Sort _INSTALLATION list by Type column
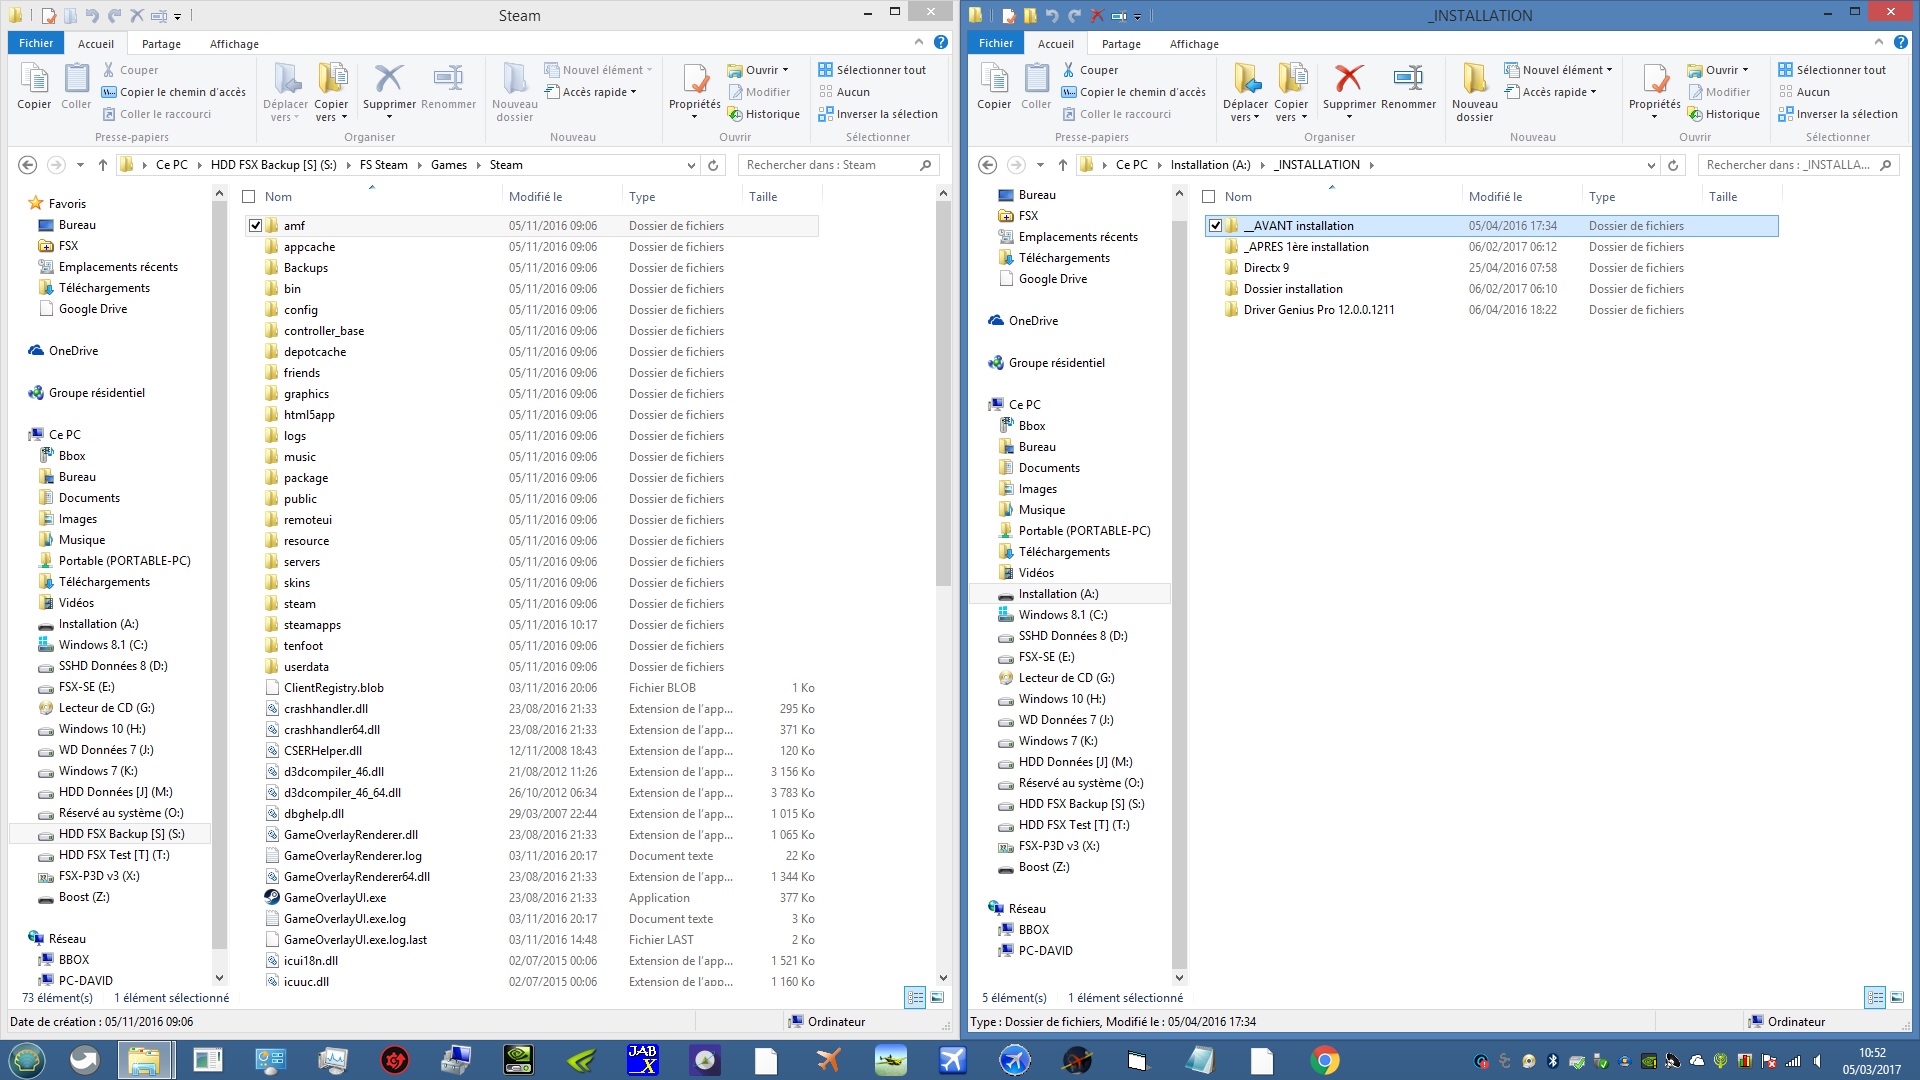Viewport: 1920px width, 1080px height. pyautogui.click(x=1640, y=197)
